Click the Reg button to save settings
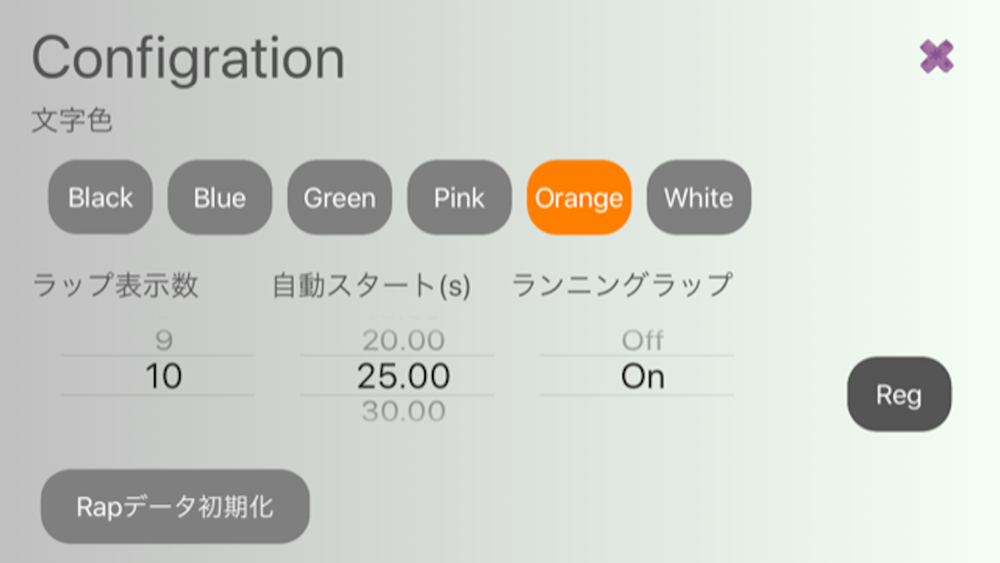 (899, 394)
